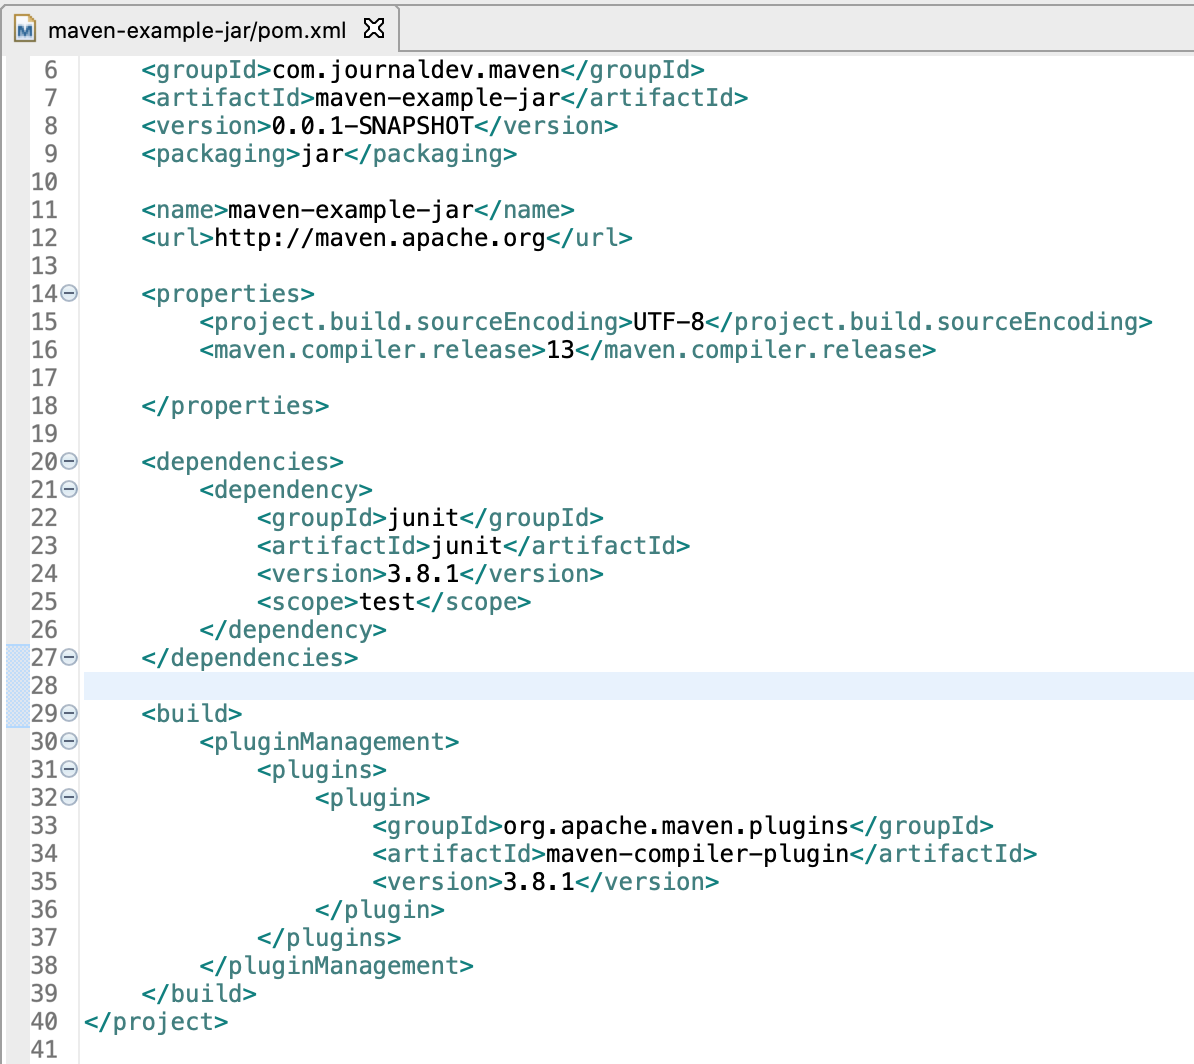Click the closing </dependencies> tag
The height and width of the screenshot is (1064, 1194).
click(250, 657)
